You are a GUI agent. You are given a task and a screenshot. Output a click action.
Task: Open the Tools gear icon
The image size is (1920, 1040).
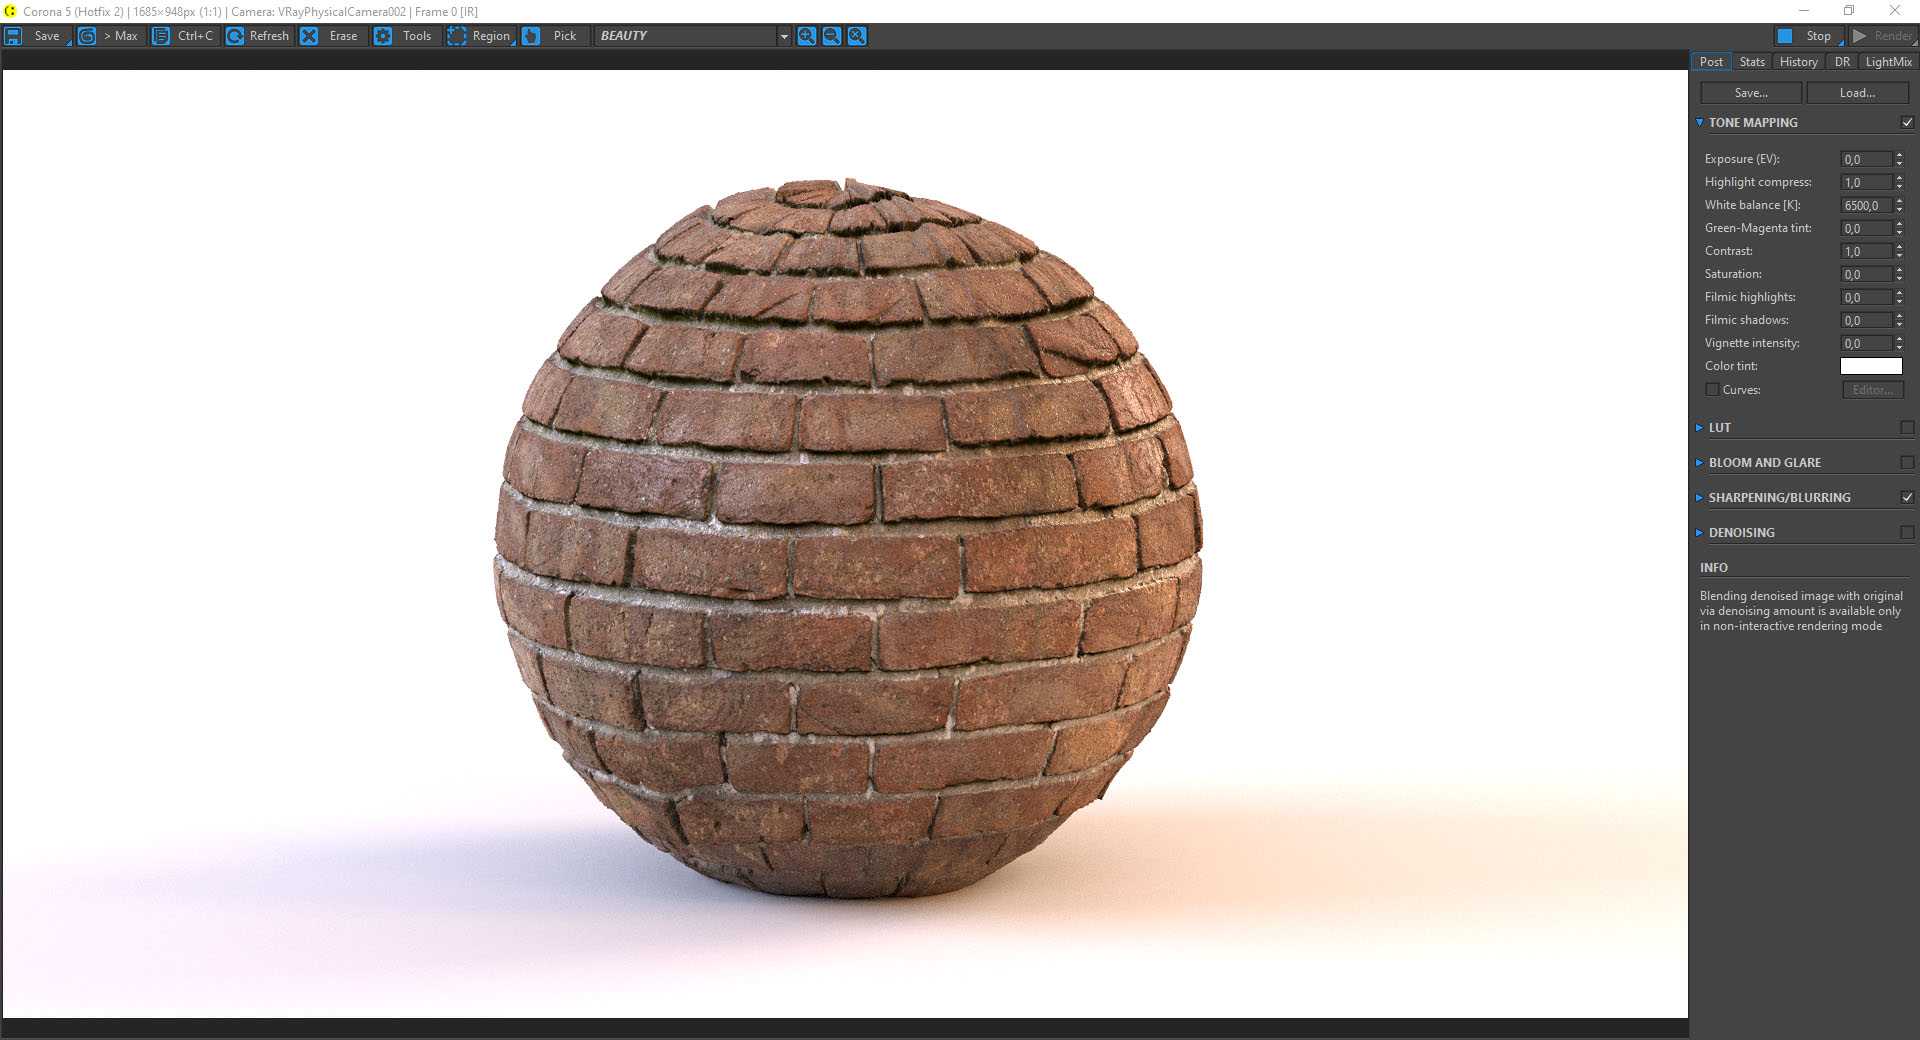coord(383,36)
